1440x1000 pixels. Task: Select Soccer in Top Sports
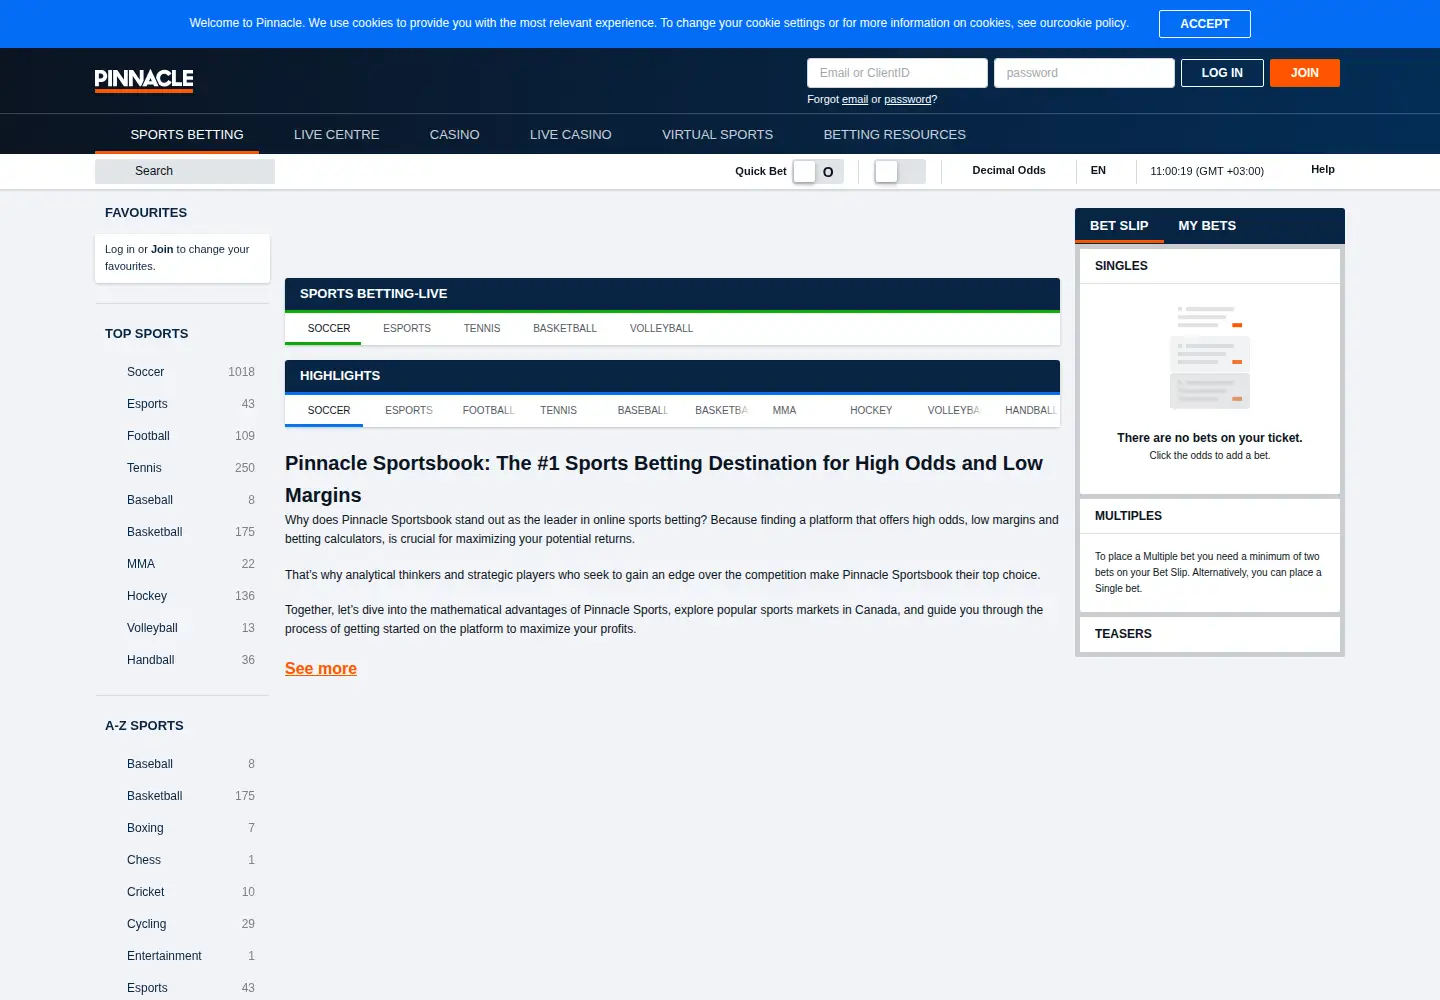182,372
